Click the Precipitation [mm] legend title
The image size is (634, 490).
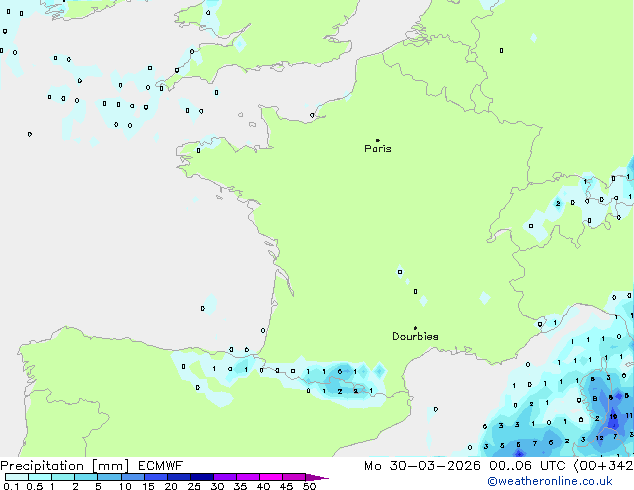(x=65, y=466)
